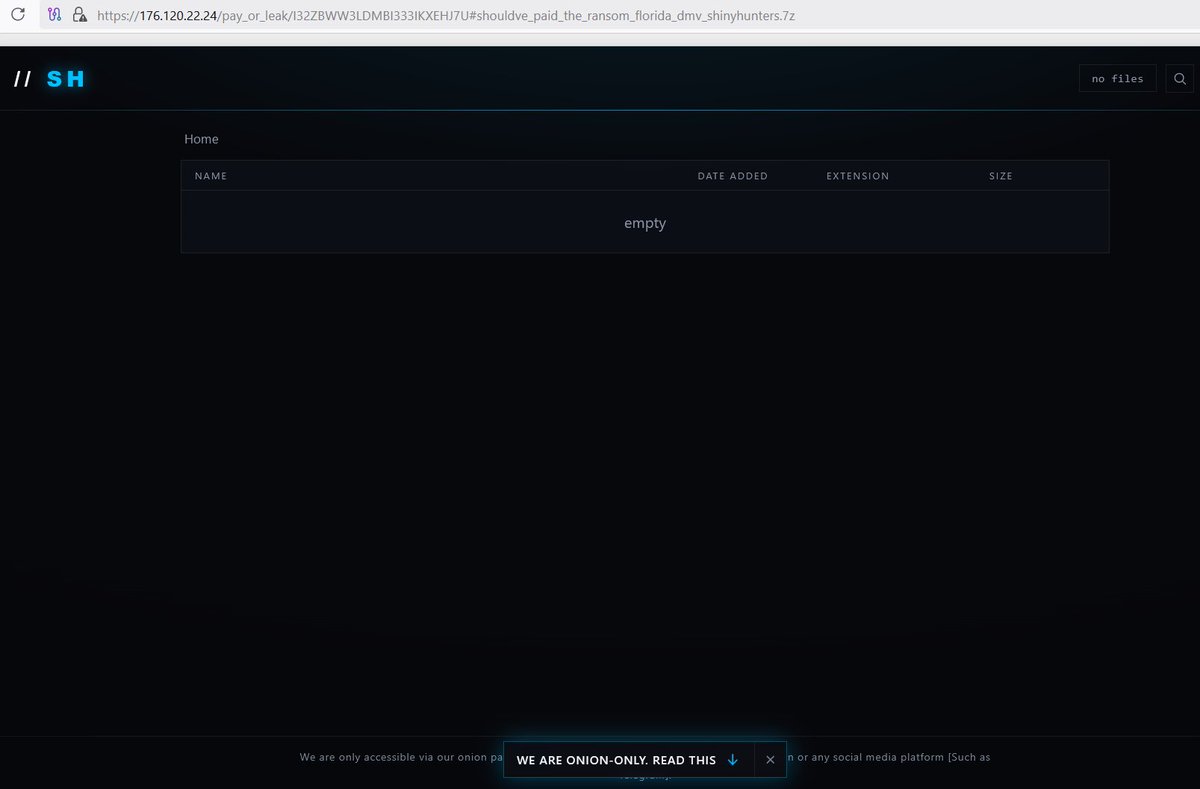The image size is (1200, 789).
Task: Dismiss the onion-only banner with X
Action: [770, 760]
